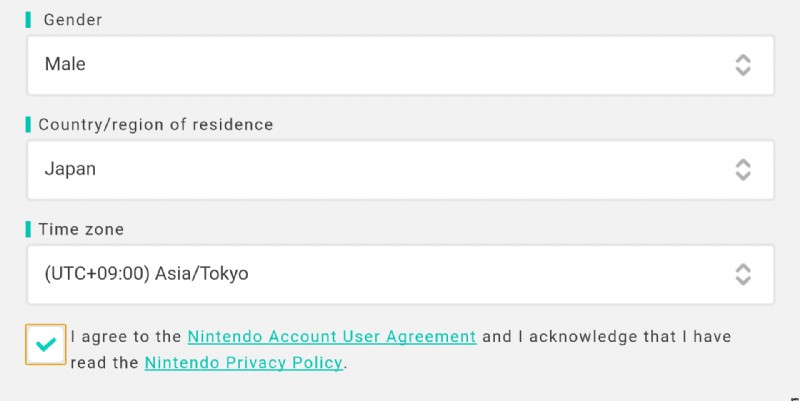The image size is (800, 401).
Task: Click the Country/region of residence label
Action: coord(155,125)
